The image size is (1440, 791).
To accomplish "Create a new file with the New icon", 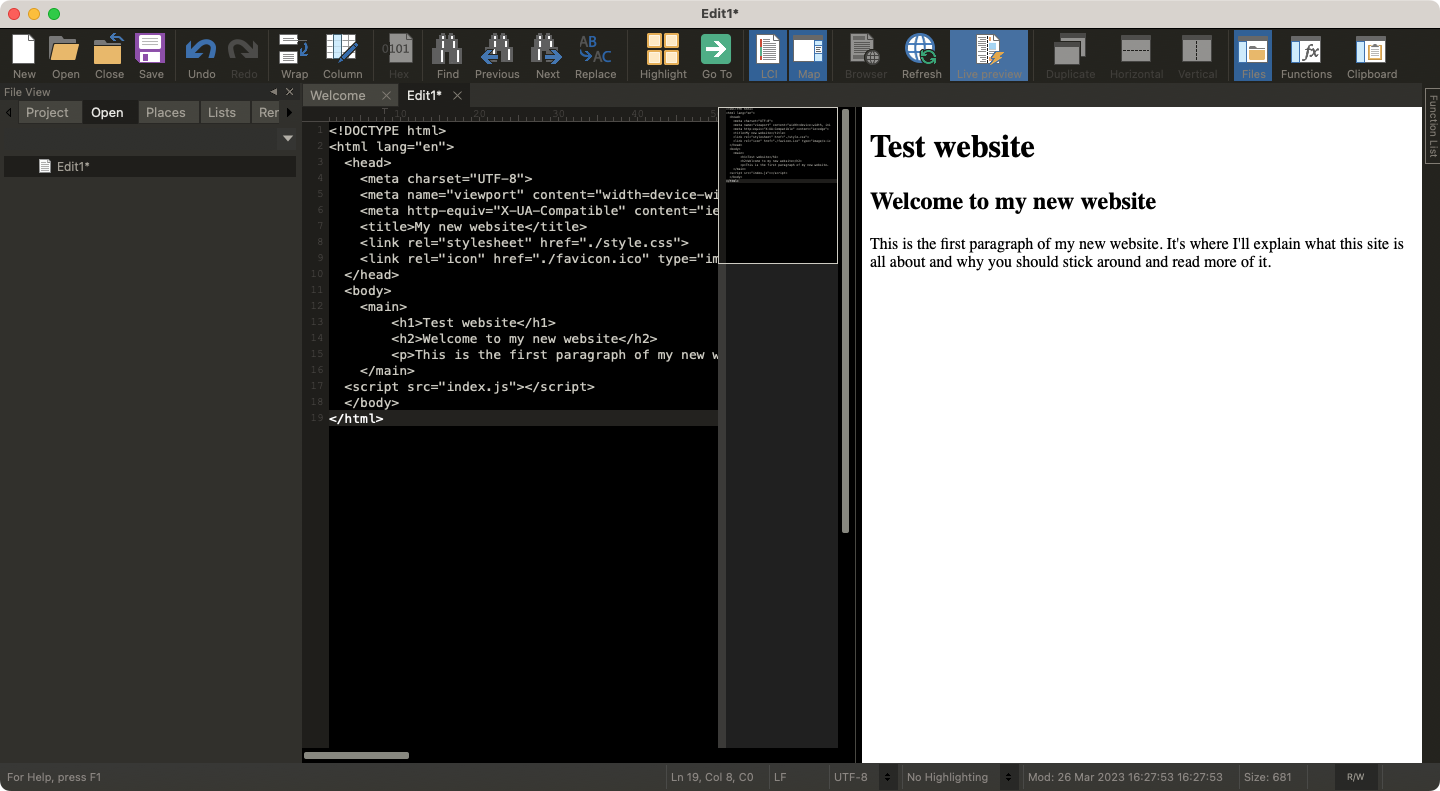I will point(24,56).
